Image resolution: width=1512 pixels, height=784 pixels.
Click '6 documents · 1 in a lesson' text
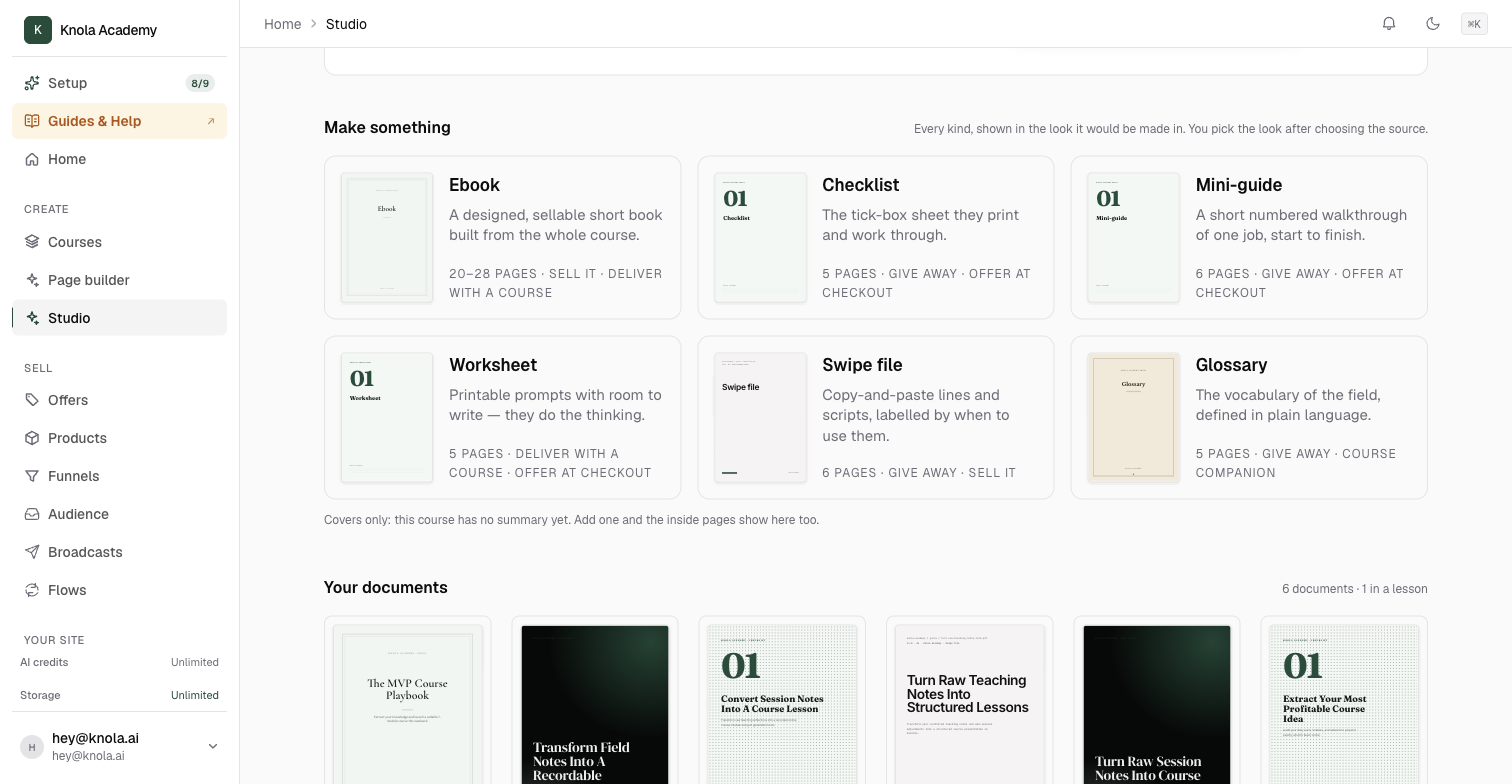pos(1355,589)
